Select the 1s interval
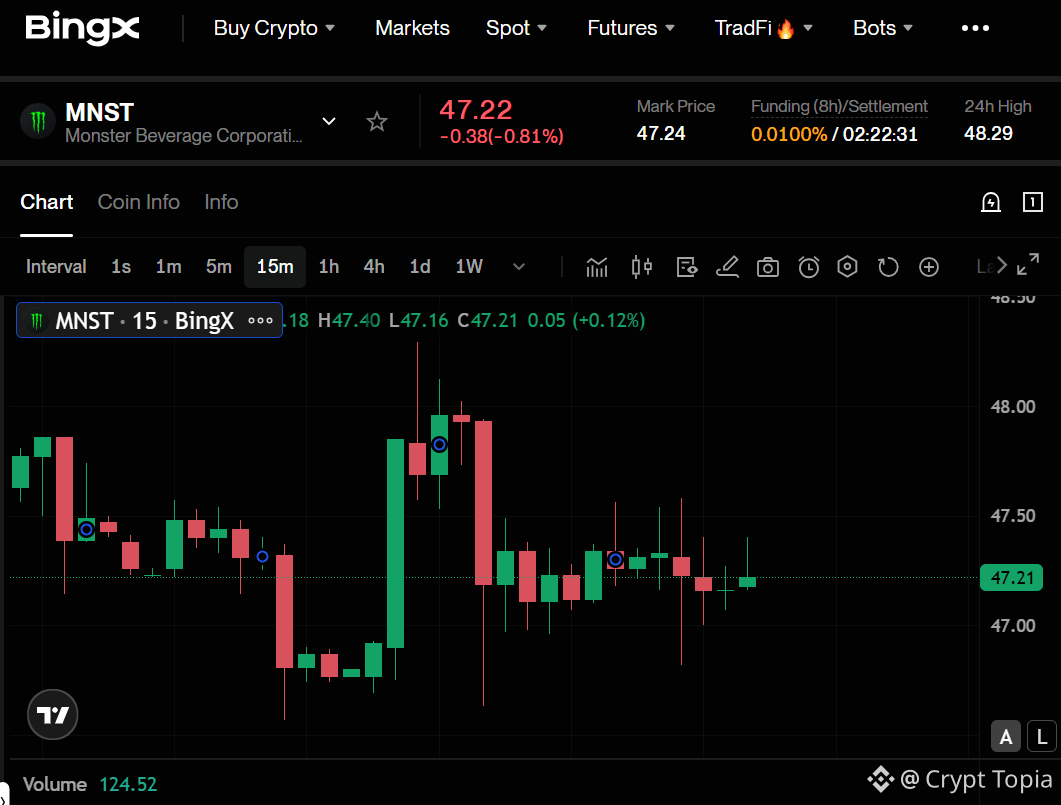Image resolution: width=1061 pixels, height=805 pixels. [121, 267]
